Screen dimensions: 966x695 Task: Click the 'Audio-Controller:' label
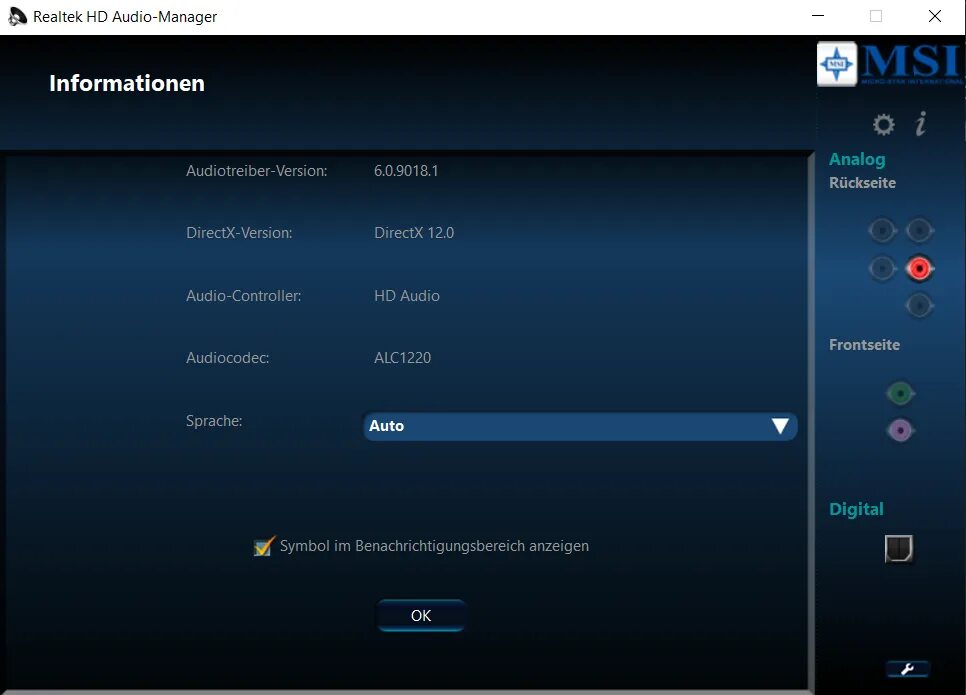tap(243, 296)
